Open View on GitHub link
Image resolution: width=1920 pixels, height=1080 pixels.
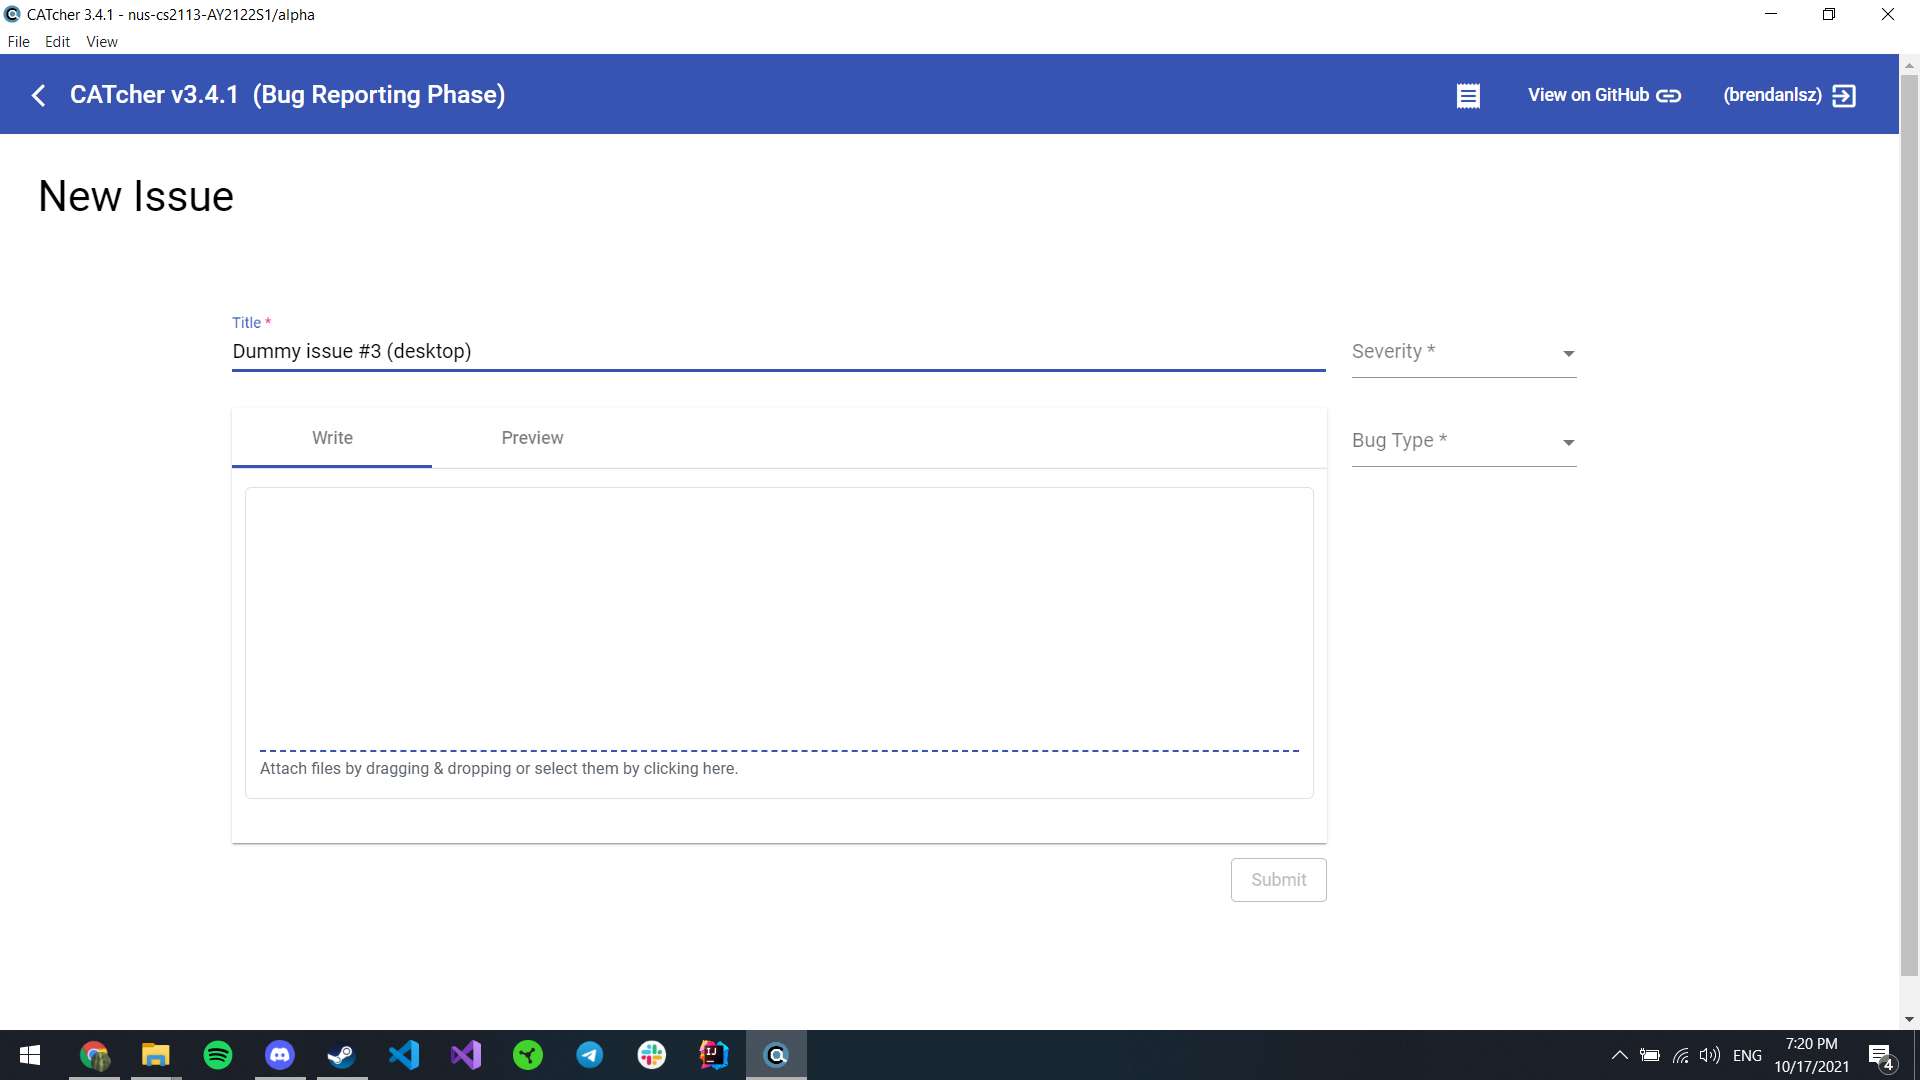coord(1603,95)
